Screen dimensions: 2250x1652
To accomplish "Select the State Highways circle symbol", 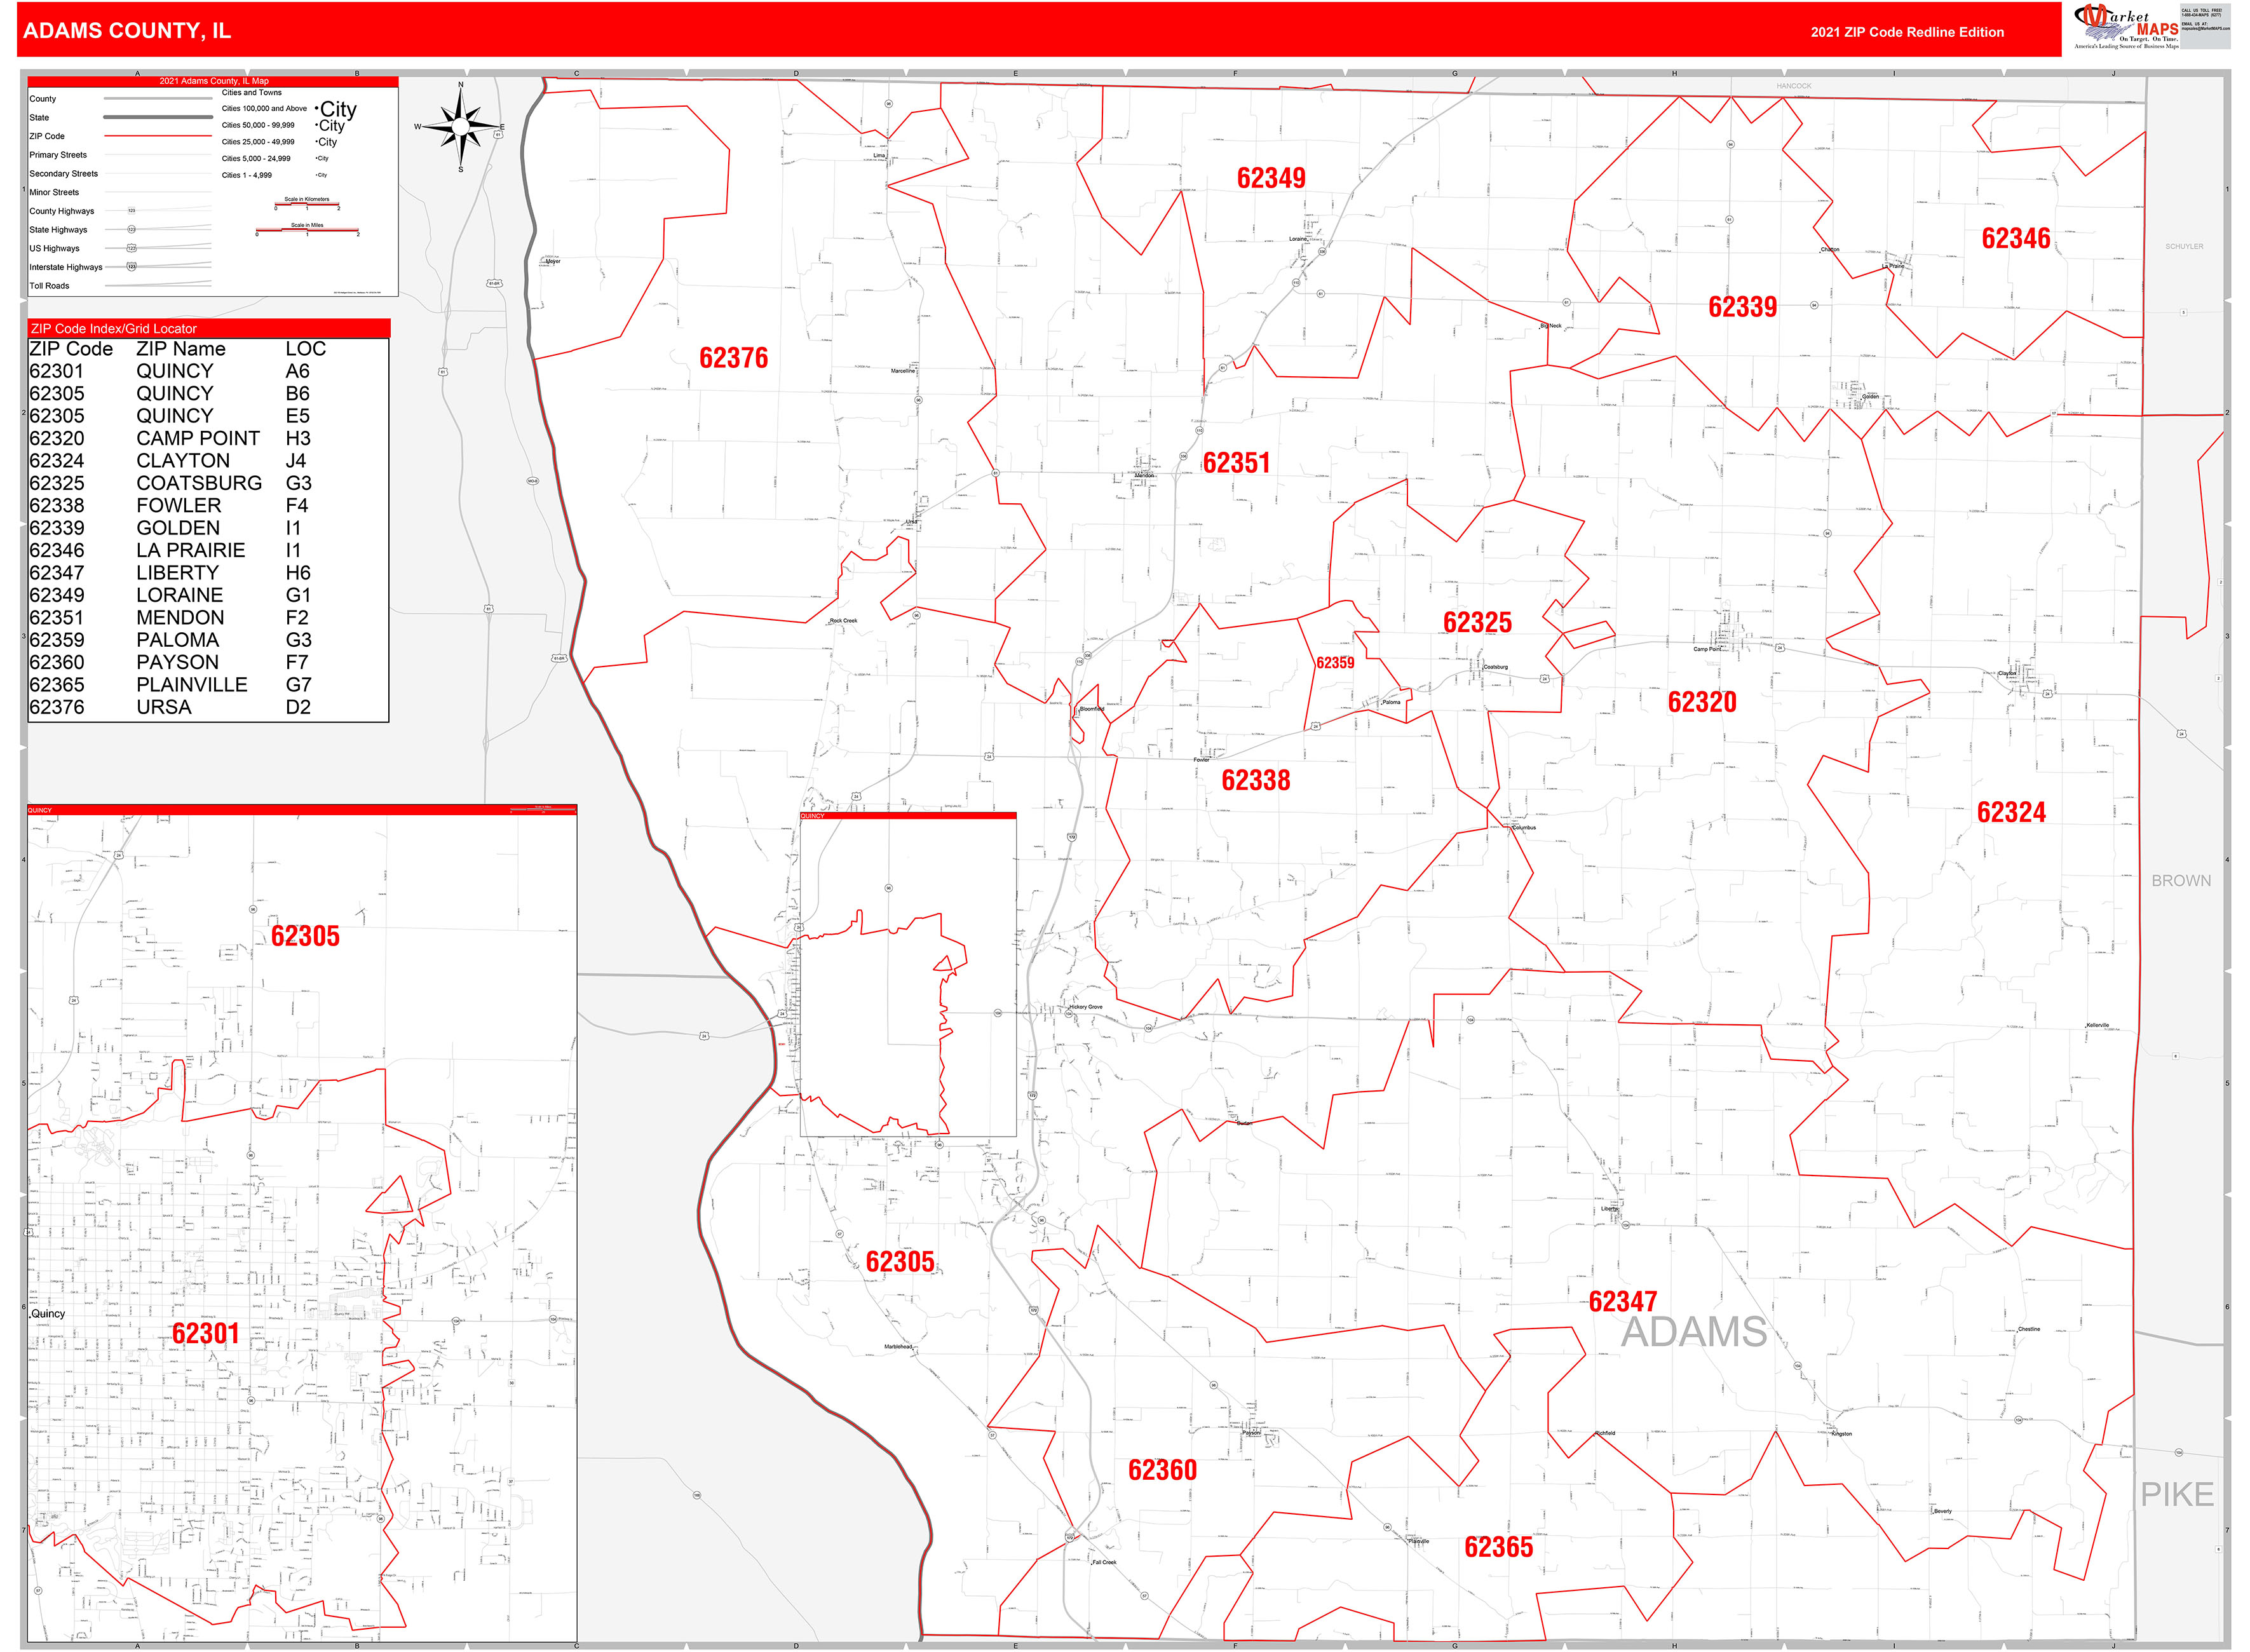I will [132, 229].
